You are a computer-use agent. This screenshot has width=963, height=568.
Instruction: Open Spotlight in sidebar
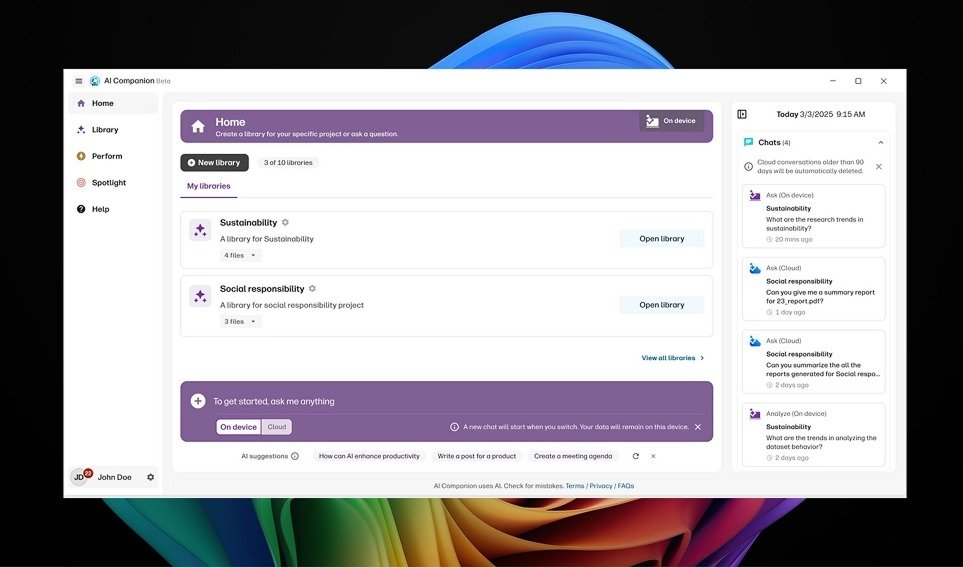point(113,182)
